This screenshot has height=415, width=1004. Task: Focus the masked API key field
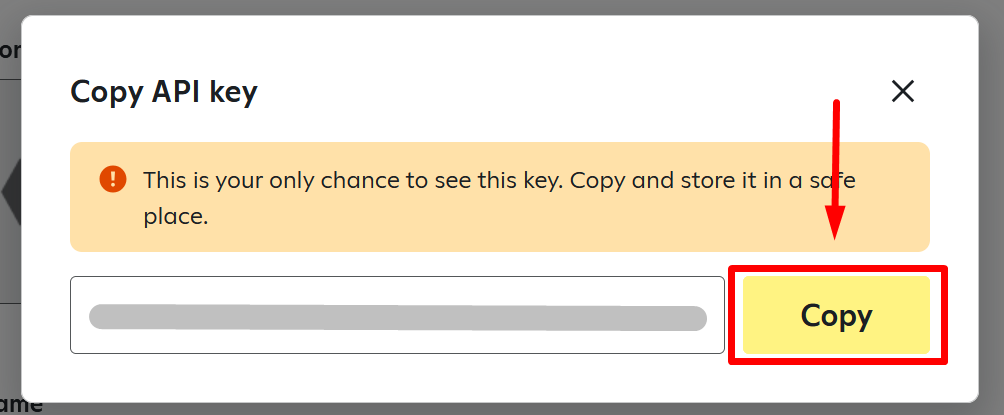pos(397,315)
